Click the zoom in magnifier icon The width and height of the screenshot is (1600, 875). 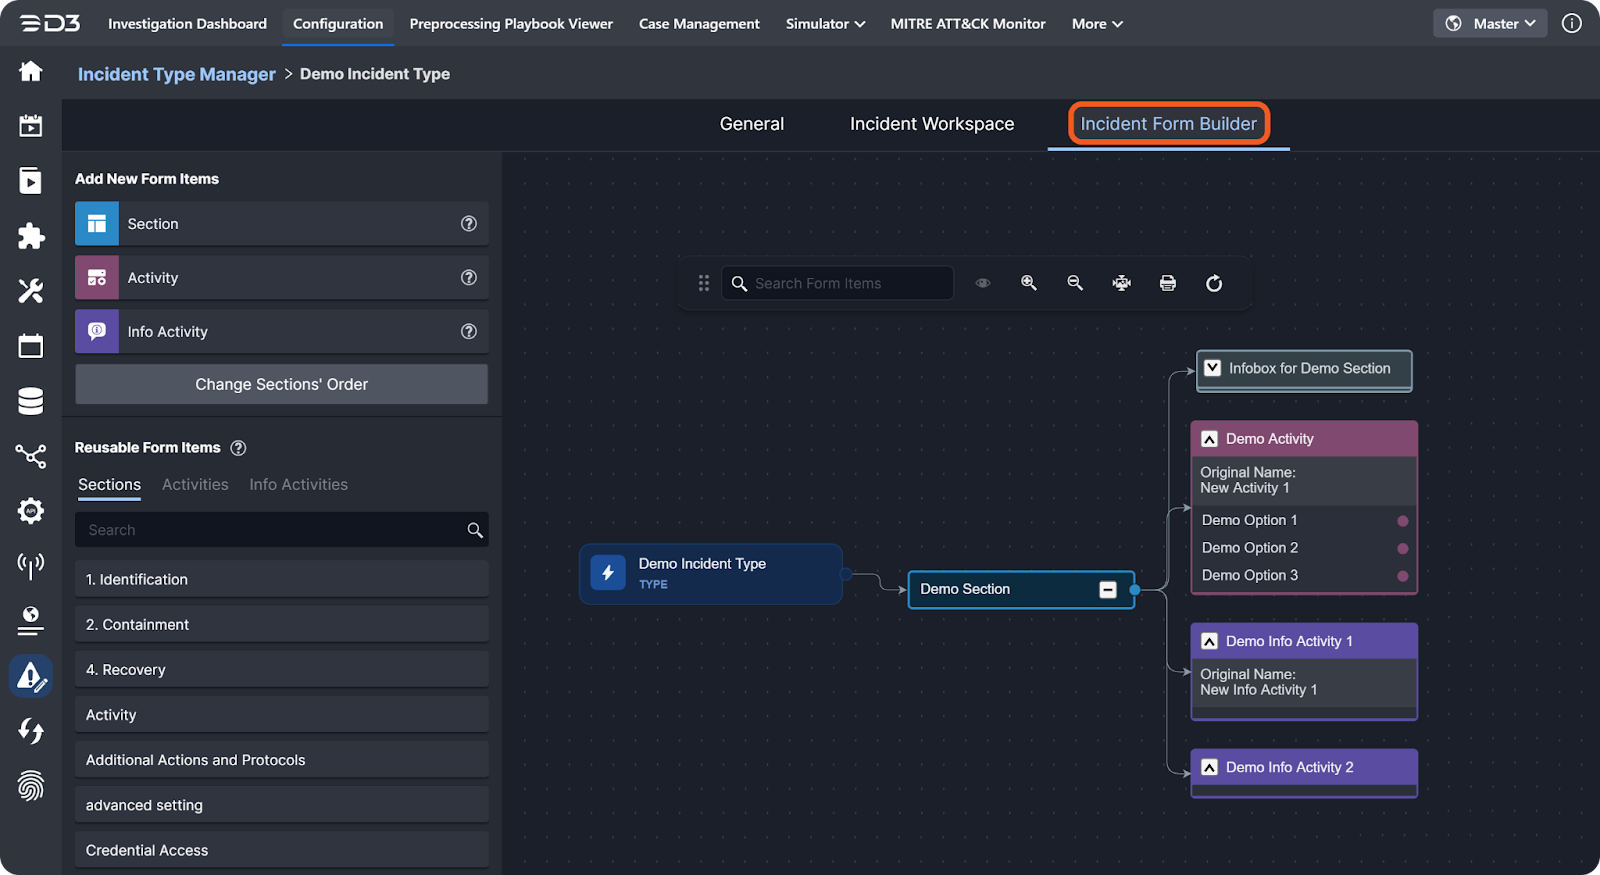(1028, 283)
